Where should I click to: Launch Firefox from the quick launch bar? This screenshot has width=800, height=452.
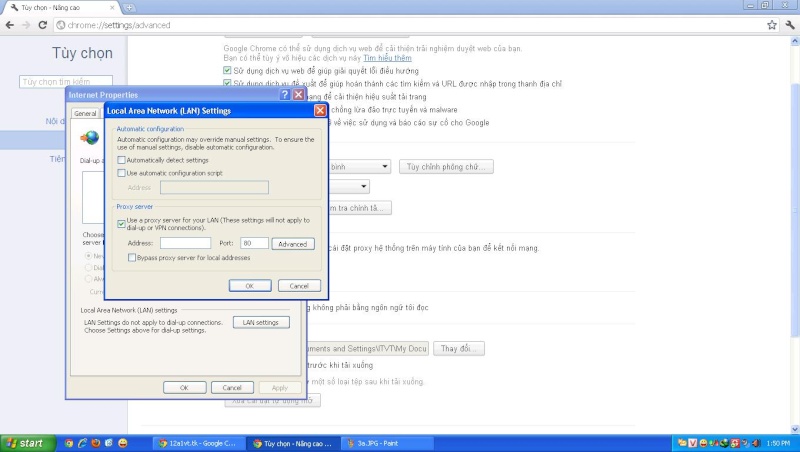point(95,443)
